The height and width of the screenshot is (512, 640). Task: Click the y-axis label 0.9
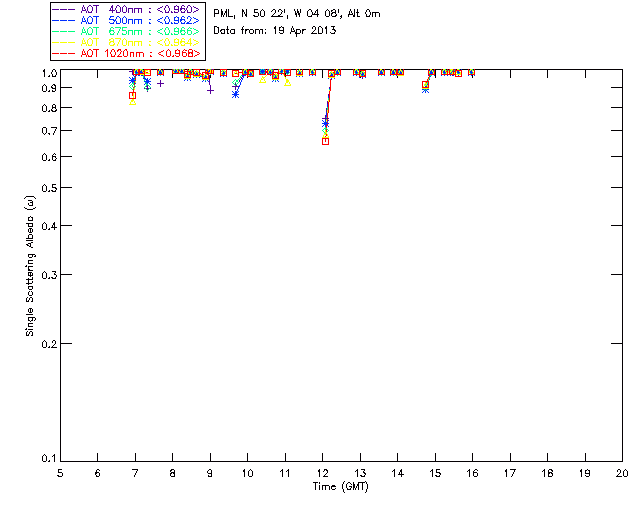click(x=49, y=88)
